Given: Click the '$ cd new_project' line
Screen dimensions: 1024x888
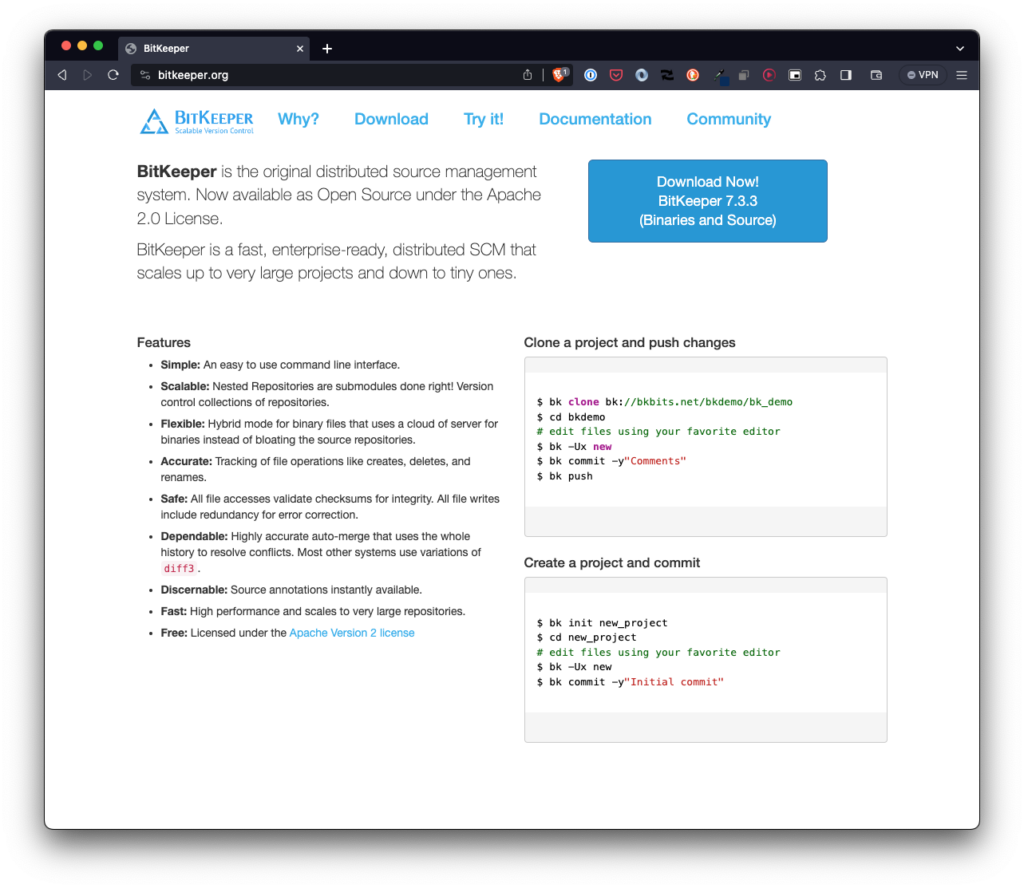Looking at the screenshot, I should [x=586, y=637].
